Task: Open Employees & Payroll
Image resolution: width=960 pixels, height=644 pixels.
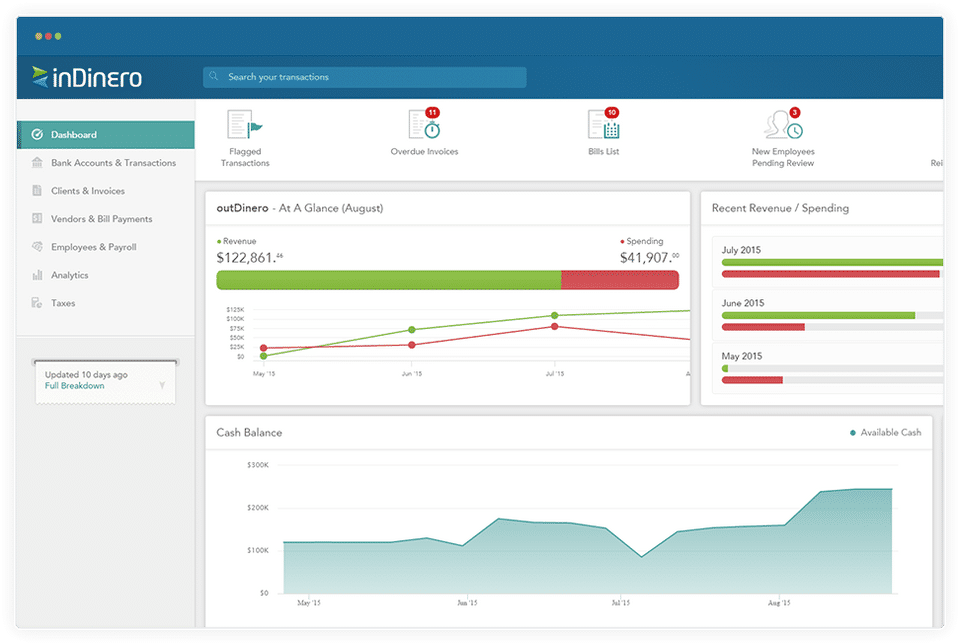Action: pyautogui.click(x=94, y=247)
